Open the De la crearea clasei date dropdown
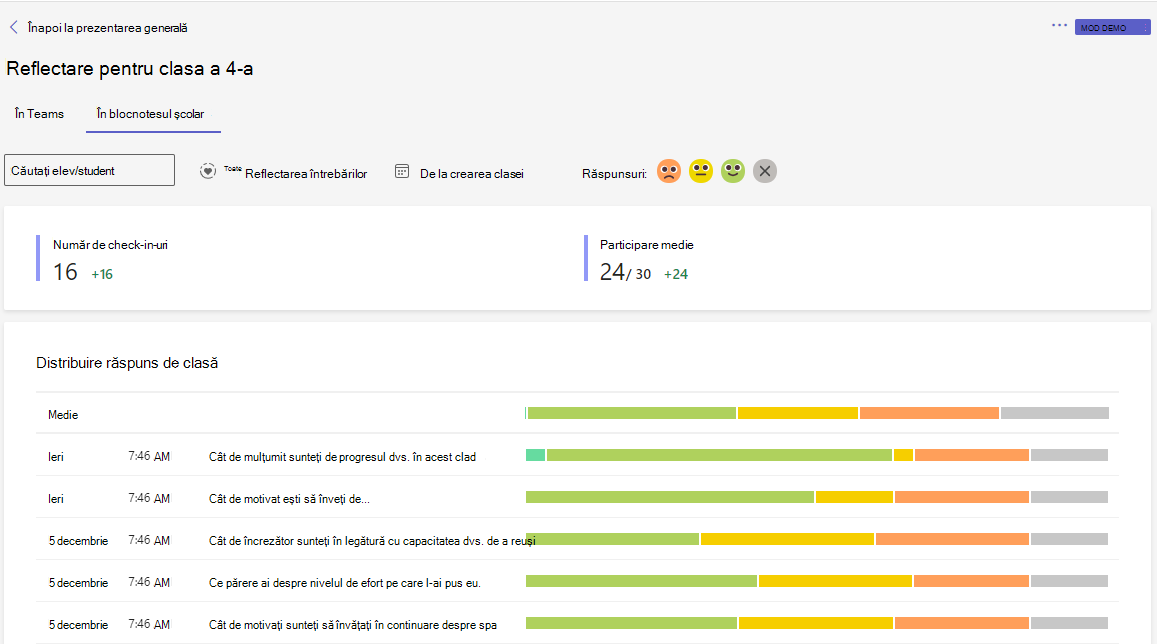The image size is (1157, 644). pyautogui.click(x=472, y=174)
